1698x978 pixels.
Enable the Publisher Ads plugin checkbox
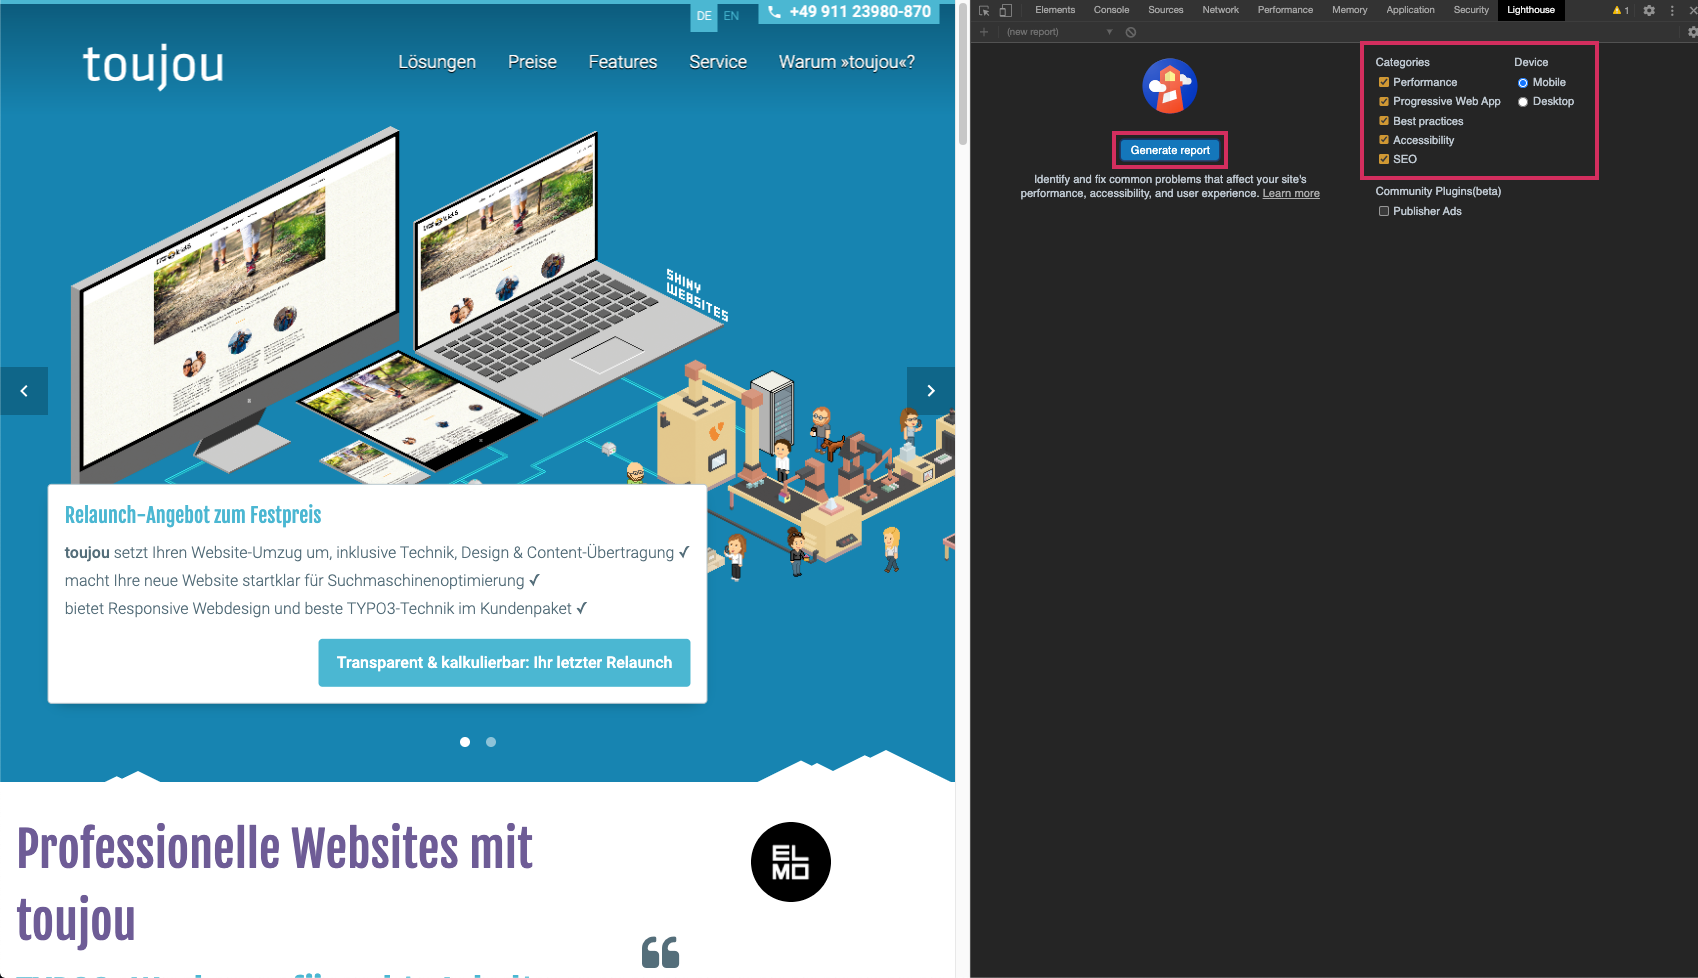point(1384,211)
